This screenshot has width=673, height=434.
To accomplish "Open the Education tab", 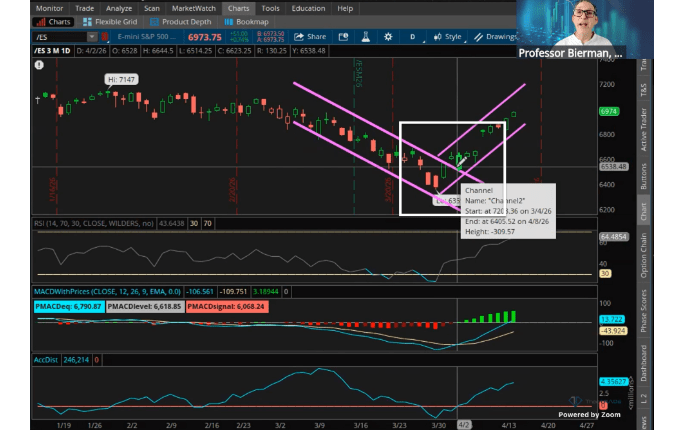I will pos(308,8).
